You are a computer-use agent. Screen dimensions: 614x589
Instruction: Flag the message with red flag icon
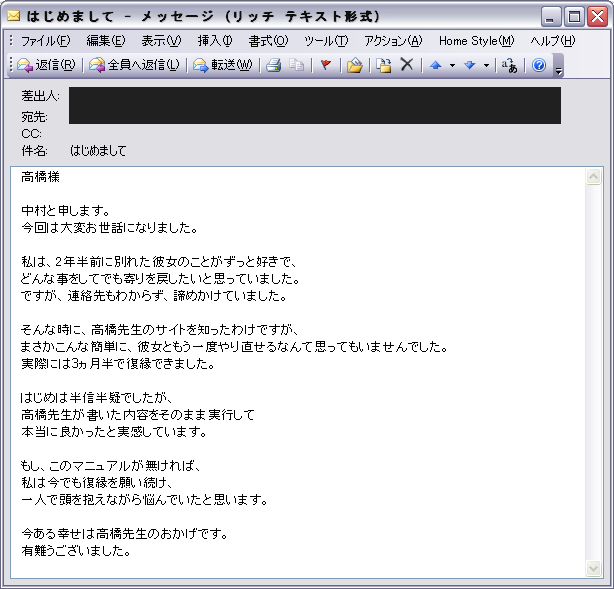326,65
